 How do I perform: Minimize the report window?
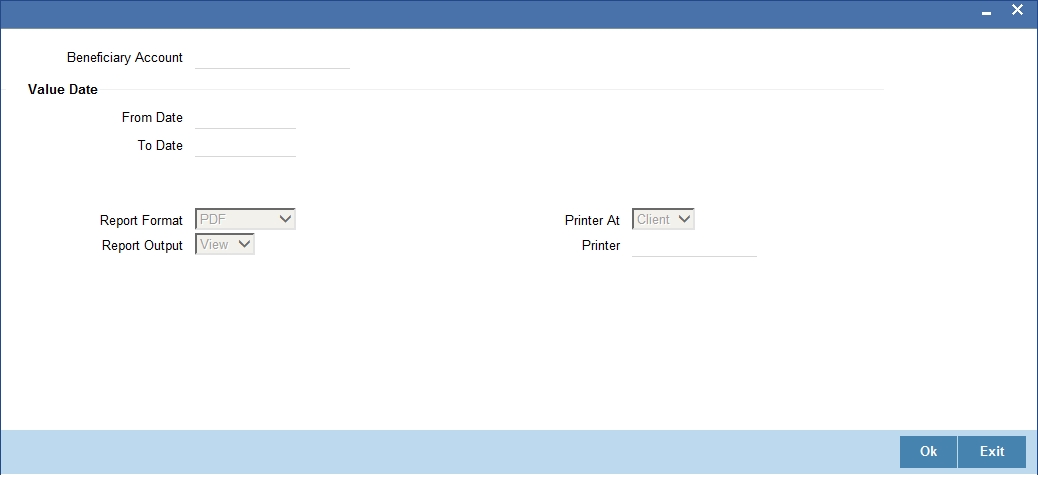coord(986,13)
